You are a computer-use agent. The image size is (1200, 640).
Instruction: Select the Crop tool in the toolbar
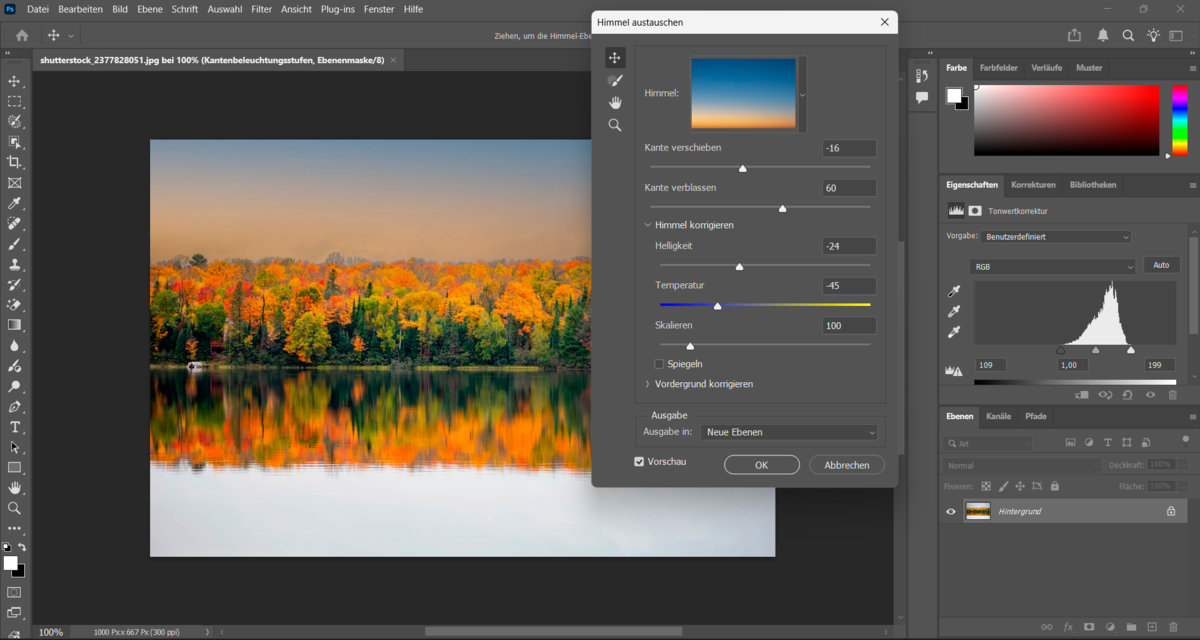14,162
